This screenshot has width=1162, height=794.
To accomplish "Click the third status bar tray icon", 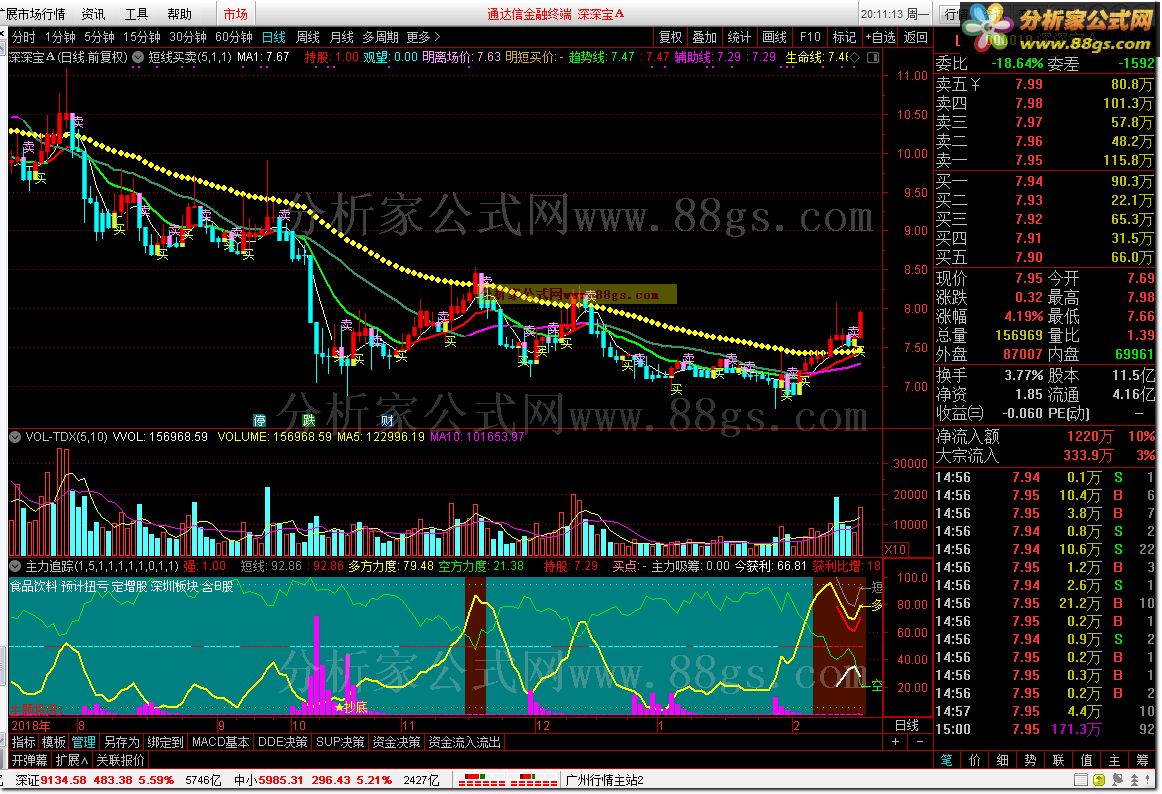I will [x=1116, y=780].
